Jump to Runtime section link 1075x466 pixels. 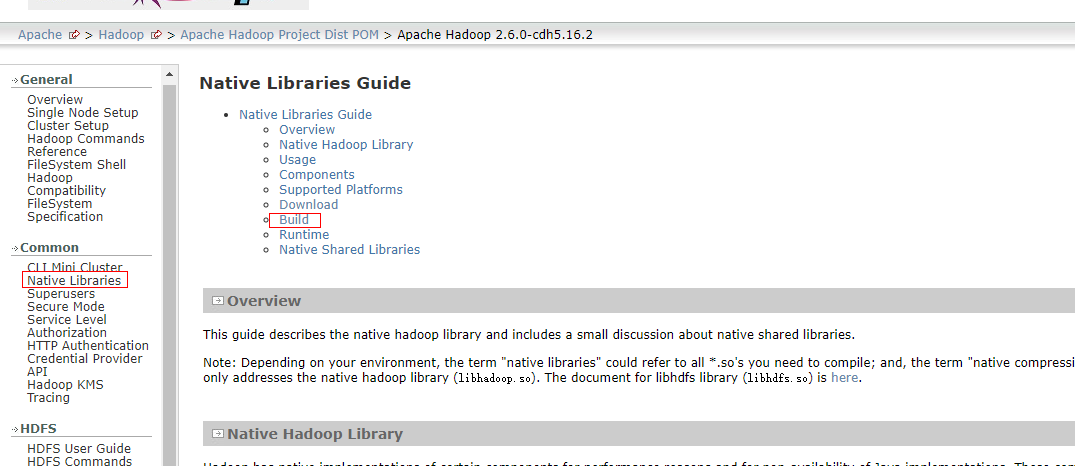tap(304, 234)
